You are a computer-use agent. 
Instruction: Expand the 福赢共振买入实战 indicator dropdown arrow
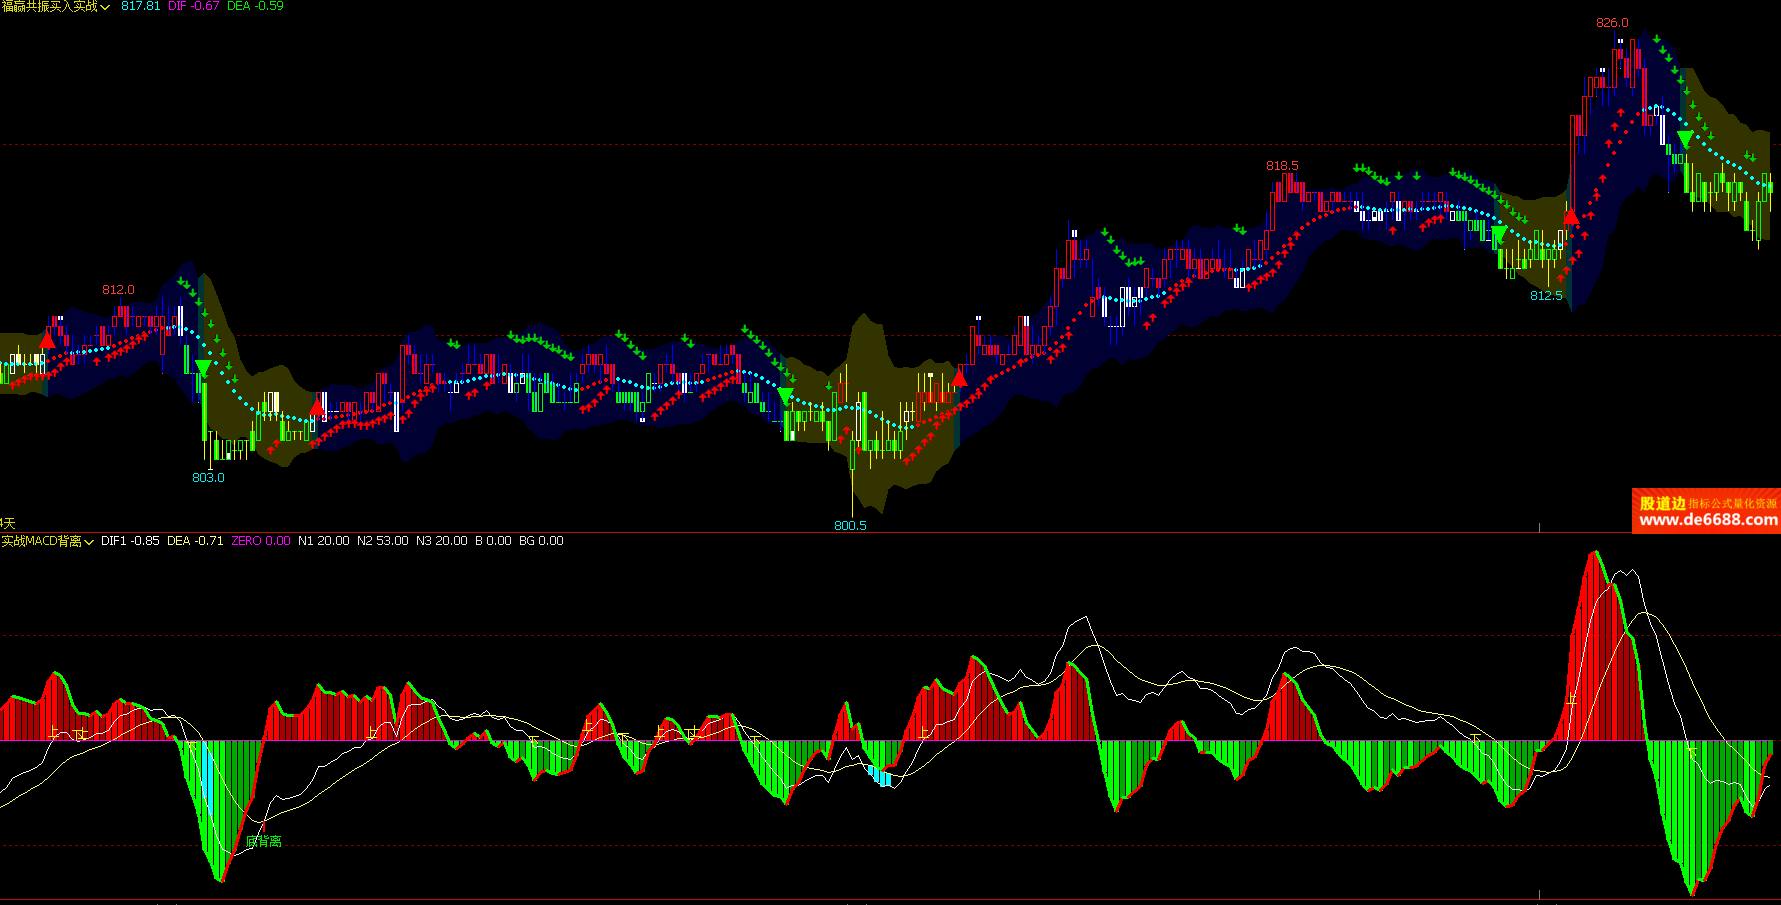point(105,7)
